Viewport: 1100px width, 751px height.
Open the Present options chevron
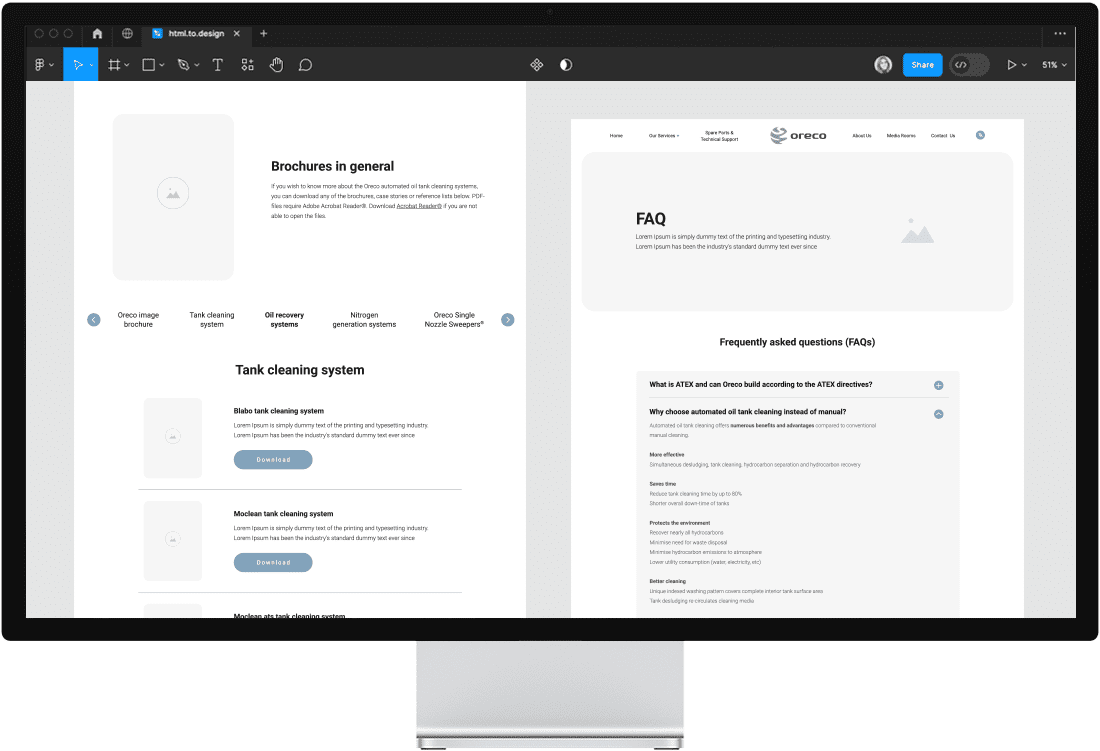point(1024,65)
